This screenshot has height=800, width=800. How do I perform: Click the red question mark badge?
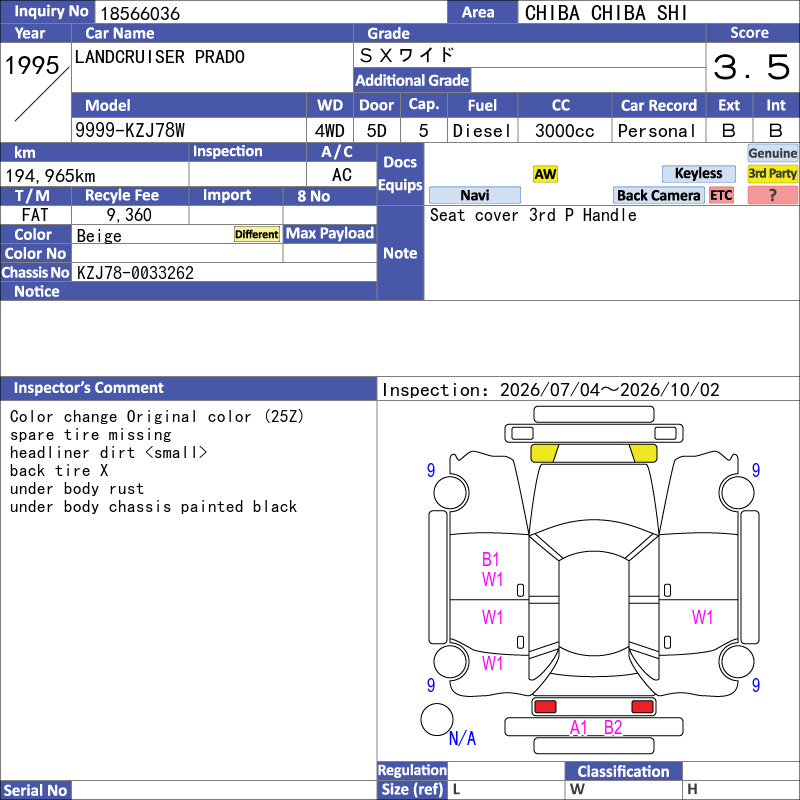coord(772,195)
